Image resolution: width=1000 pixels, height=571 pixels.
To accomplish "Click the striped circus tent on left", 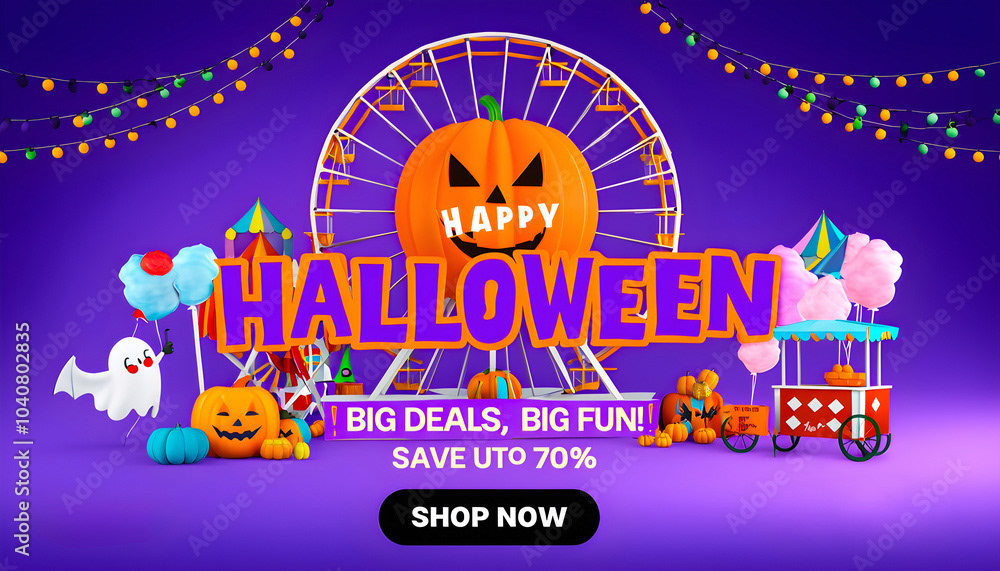I will coord(258,230).
